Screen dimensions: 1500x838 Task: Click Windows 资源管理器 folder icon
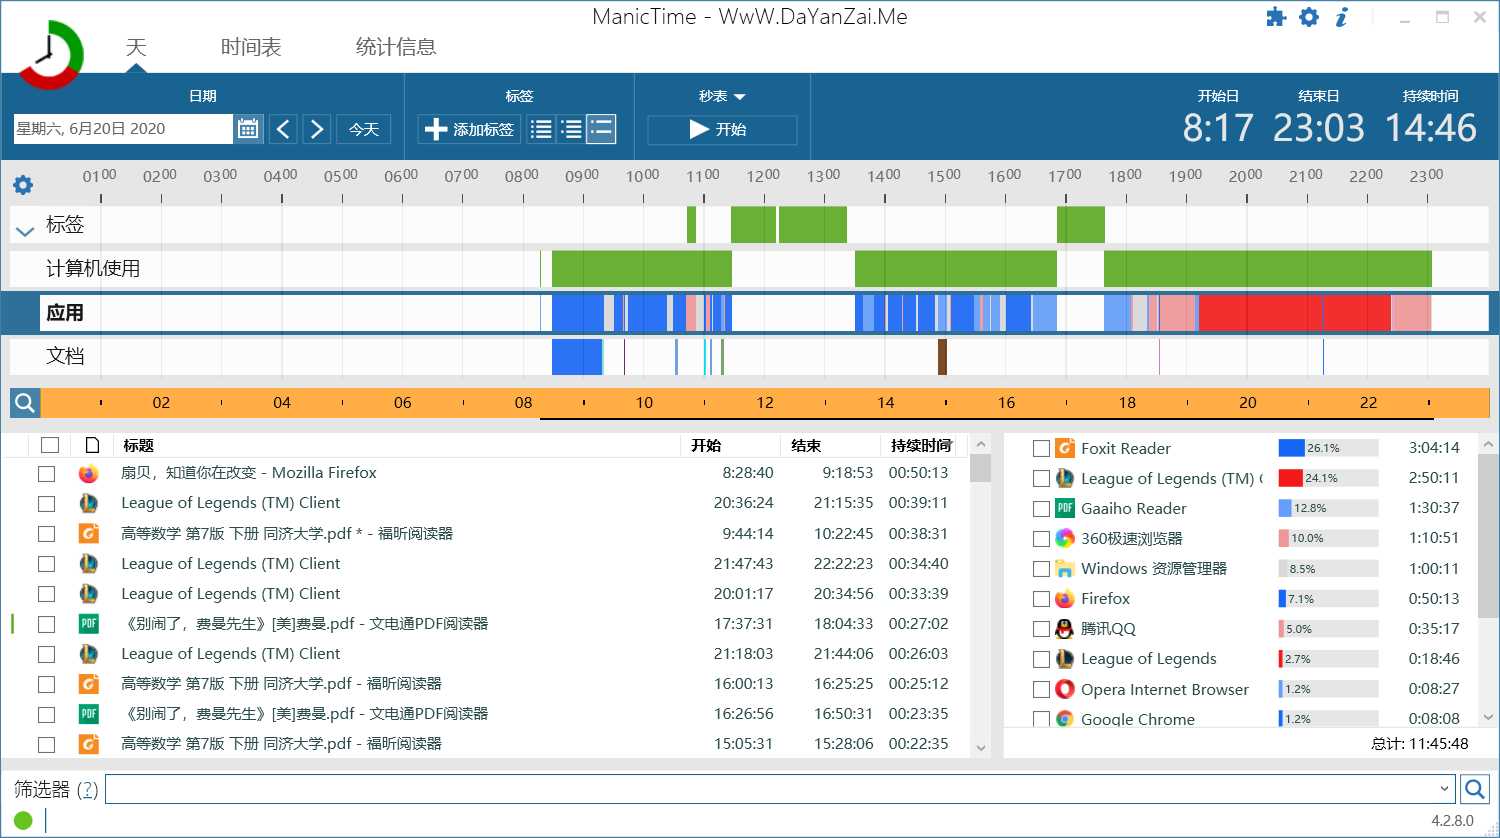click(x=1065, y=568)
